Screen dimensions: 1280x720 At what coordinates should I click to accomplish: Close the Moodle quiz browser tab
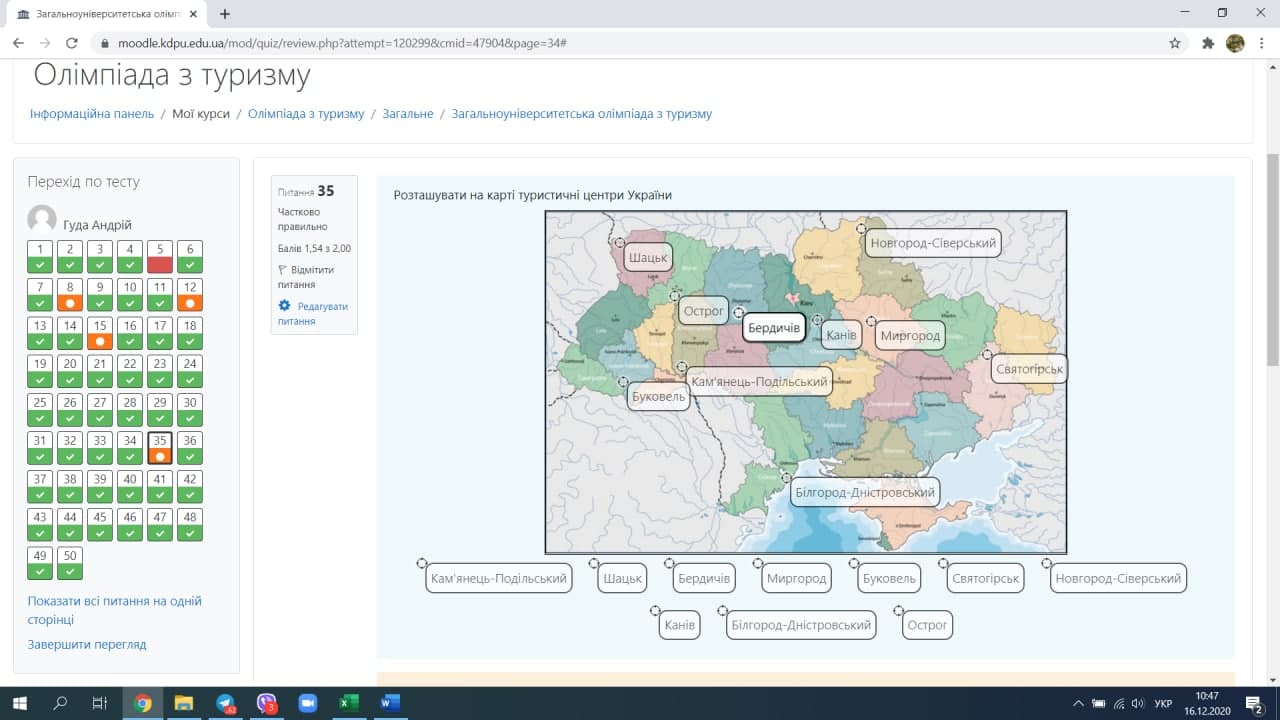(x=193, y=14)
